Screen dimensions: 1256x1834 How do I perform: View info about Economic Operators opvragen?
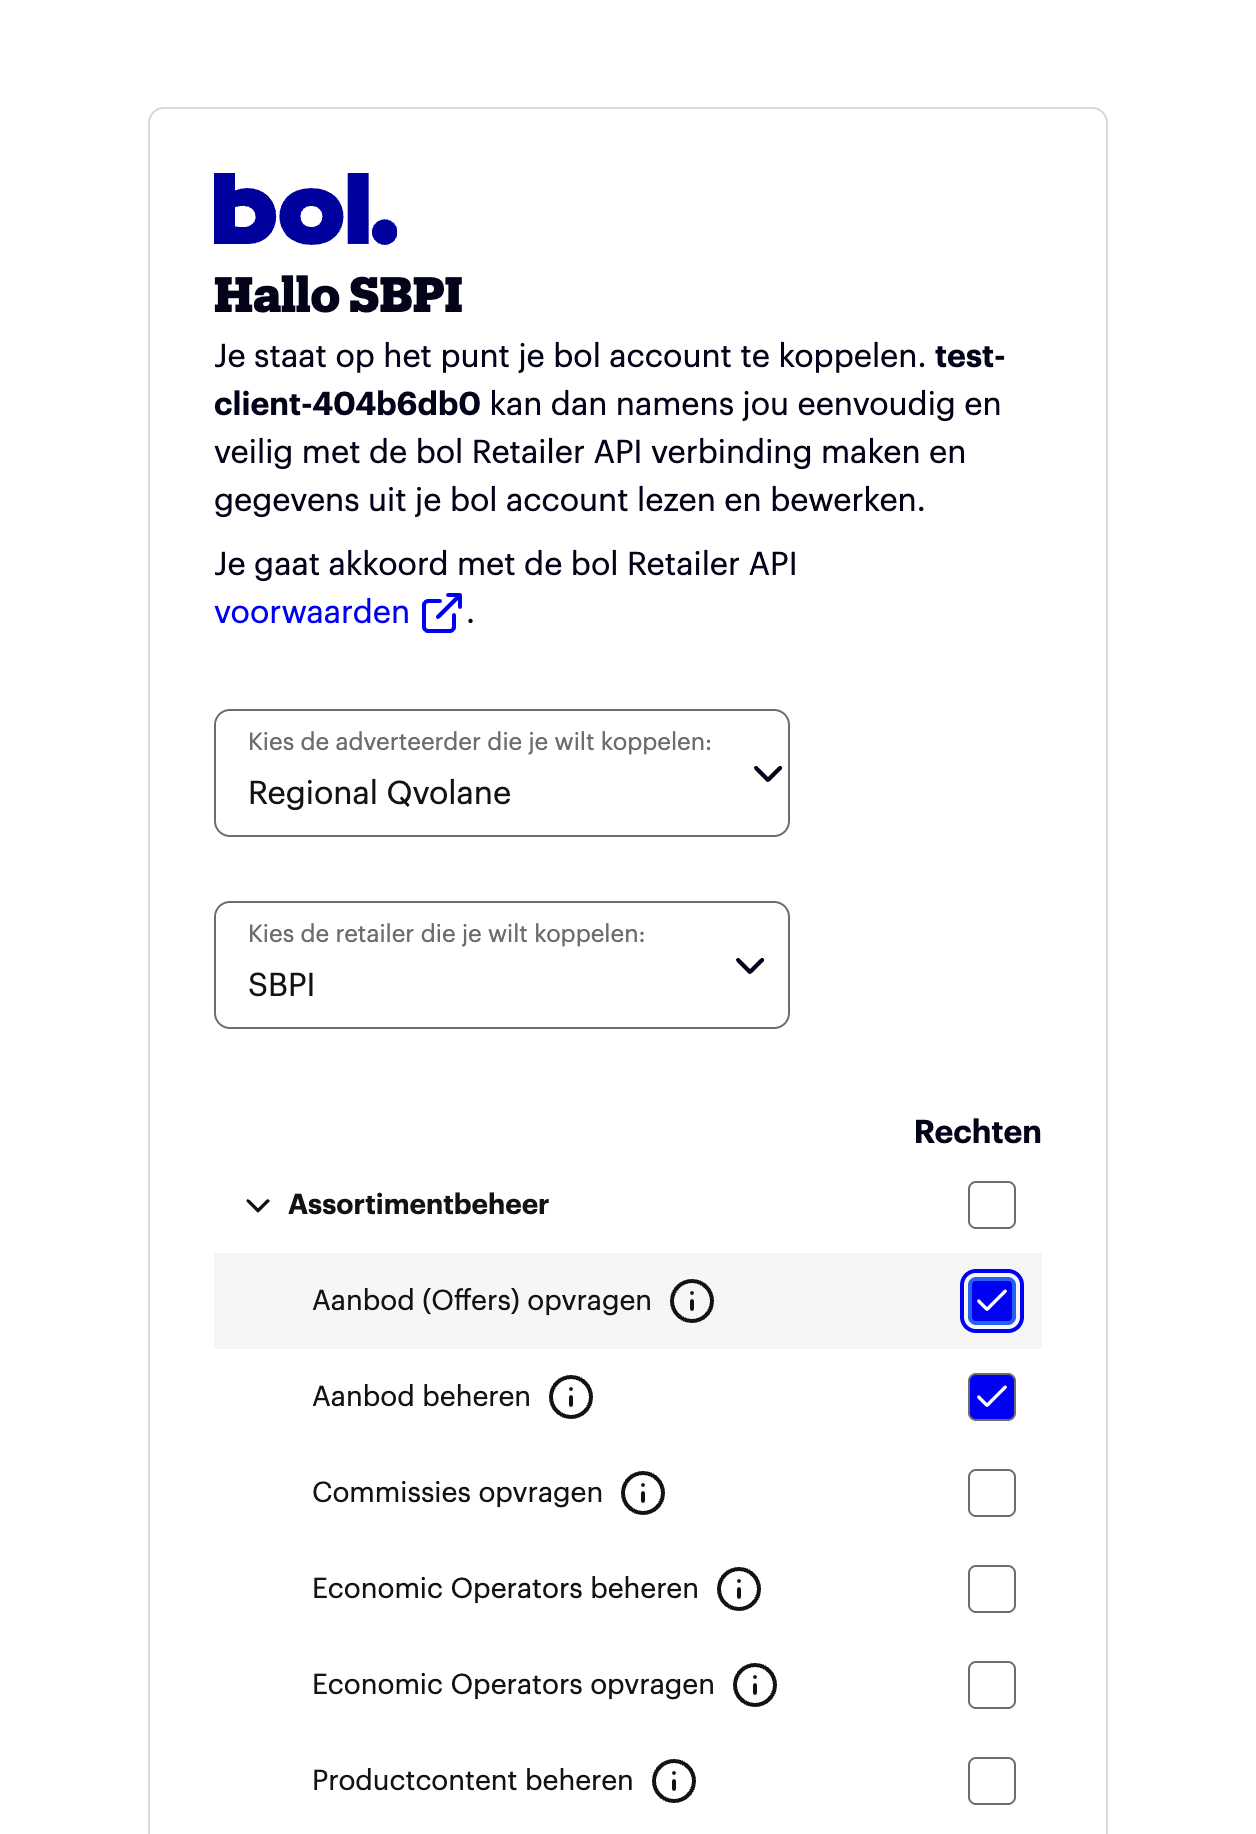tap(755, 1685)
